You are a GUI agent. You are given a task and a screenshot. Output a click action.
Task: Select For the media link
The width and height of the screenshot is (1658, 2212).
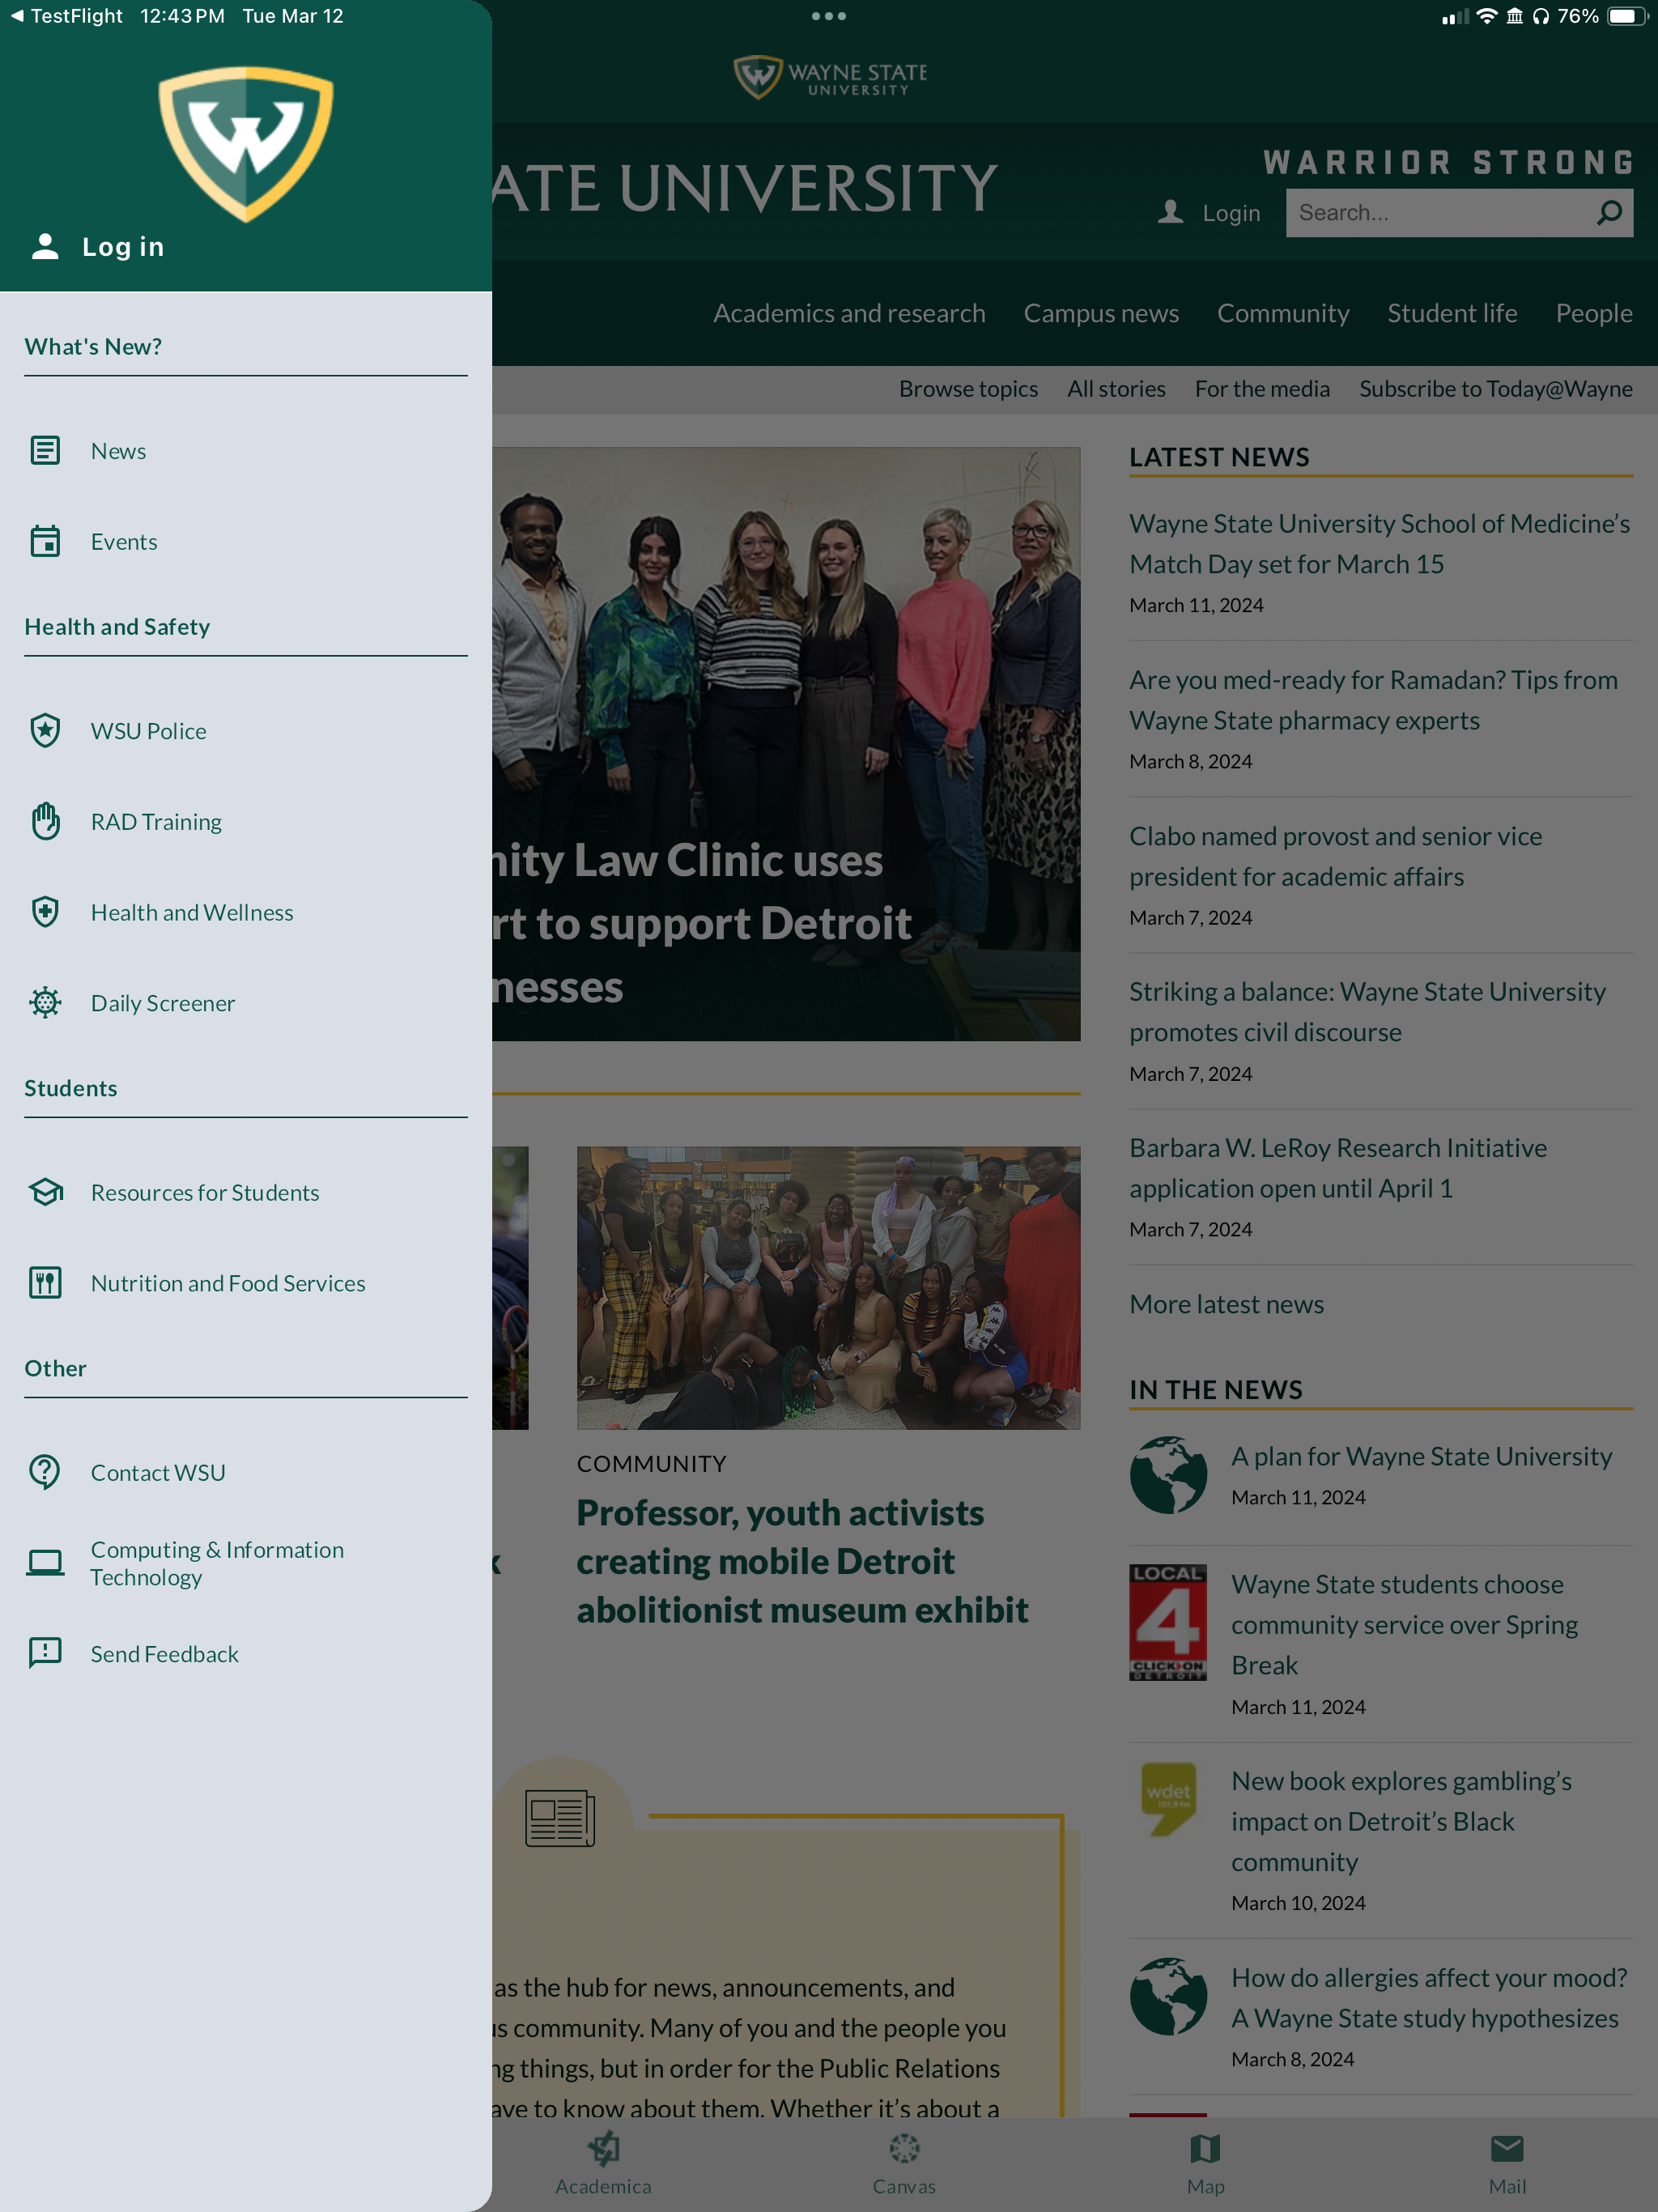click(x=1262, y=389)
